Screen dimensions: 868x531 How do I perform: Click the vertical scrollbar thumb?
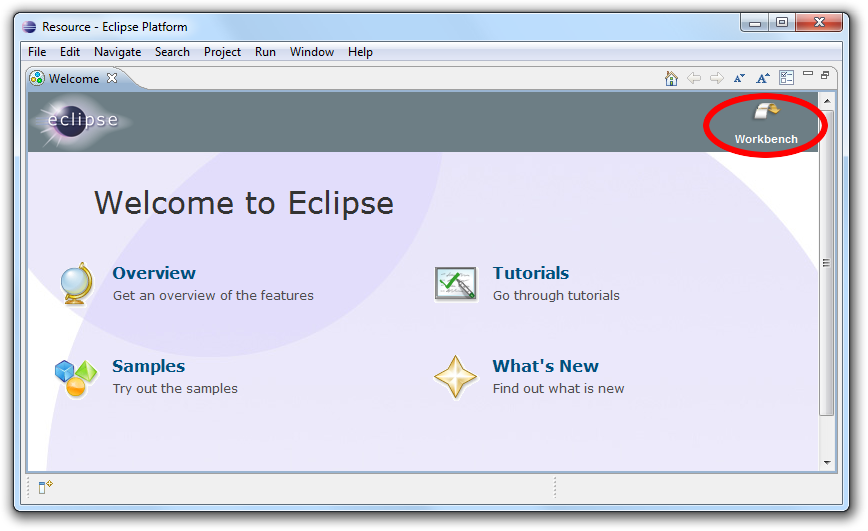point(826,262)
